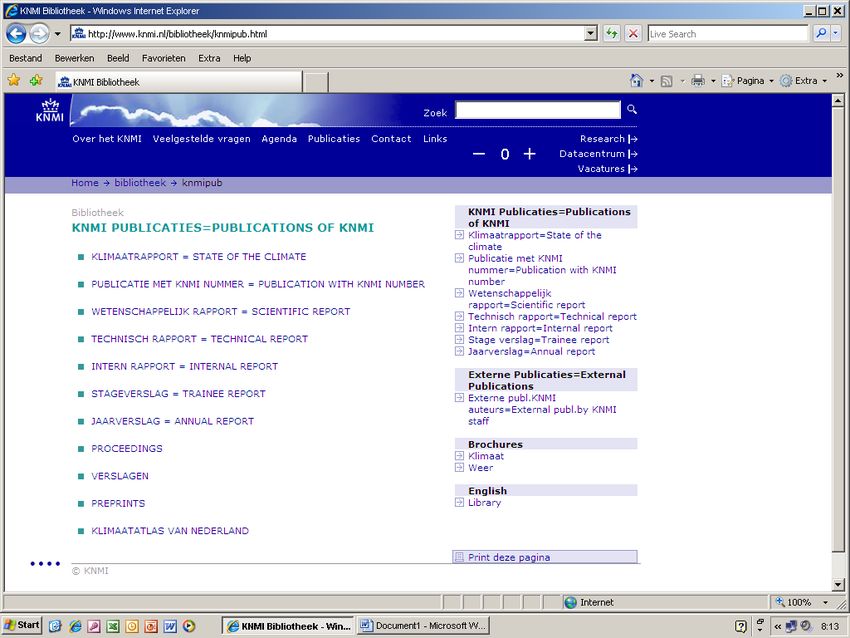Viewport: 850px width, 638px height.
Task: Open the Extra toolbar dropdown
Action: (x=804, y=81)
